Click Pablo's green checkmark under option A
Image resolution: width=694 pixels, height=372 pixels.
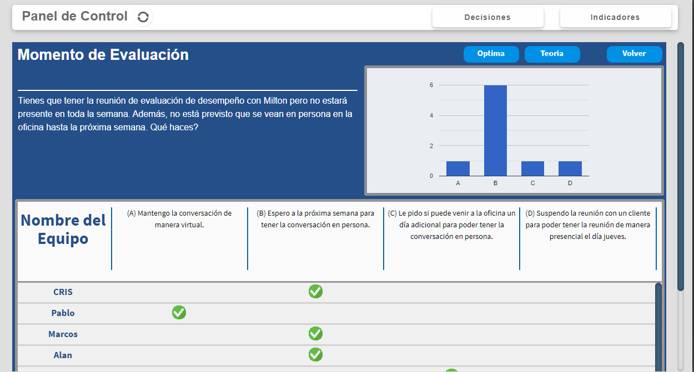179,313
